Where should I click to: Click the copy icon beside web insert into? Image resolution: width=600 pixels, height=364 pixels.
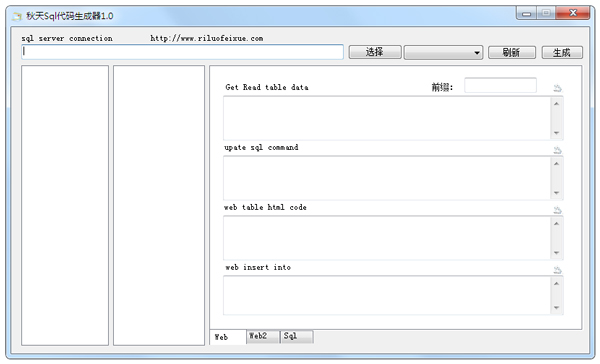click(558, 270)
